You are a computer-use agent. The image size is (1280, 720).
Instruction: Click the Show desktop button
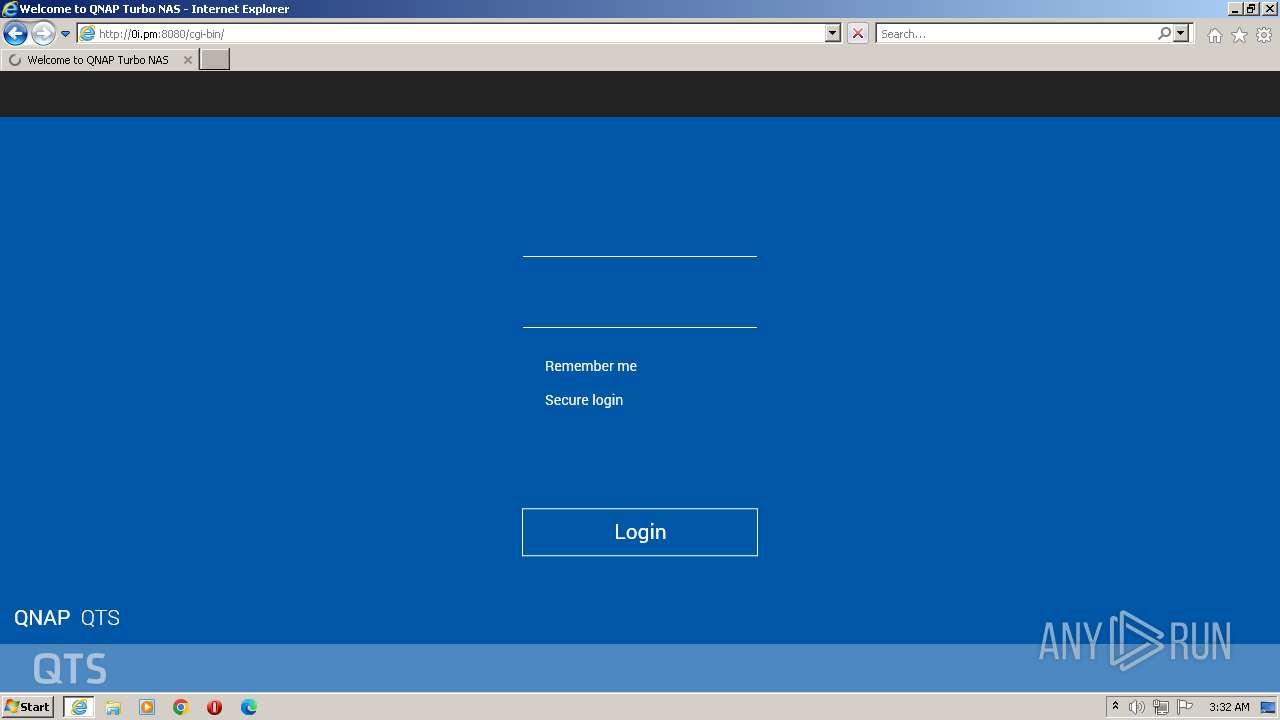(x=1269, y=707)
